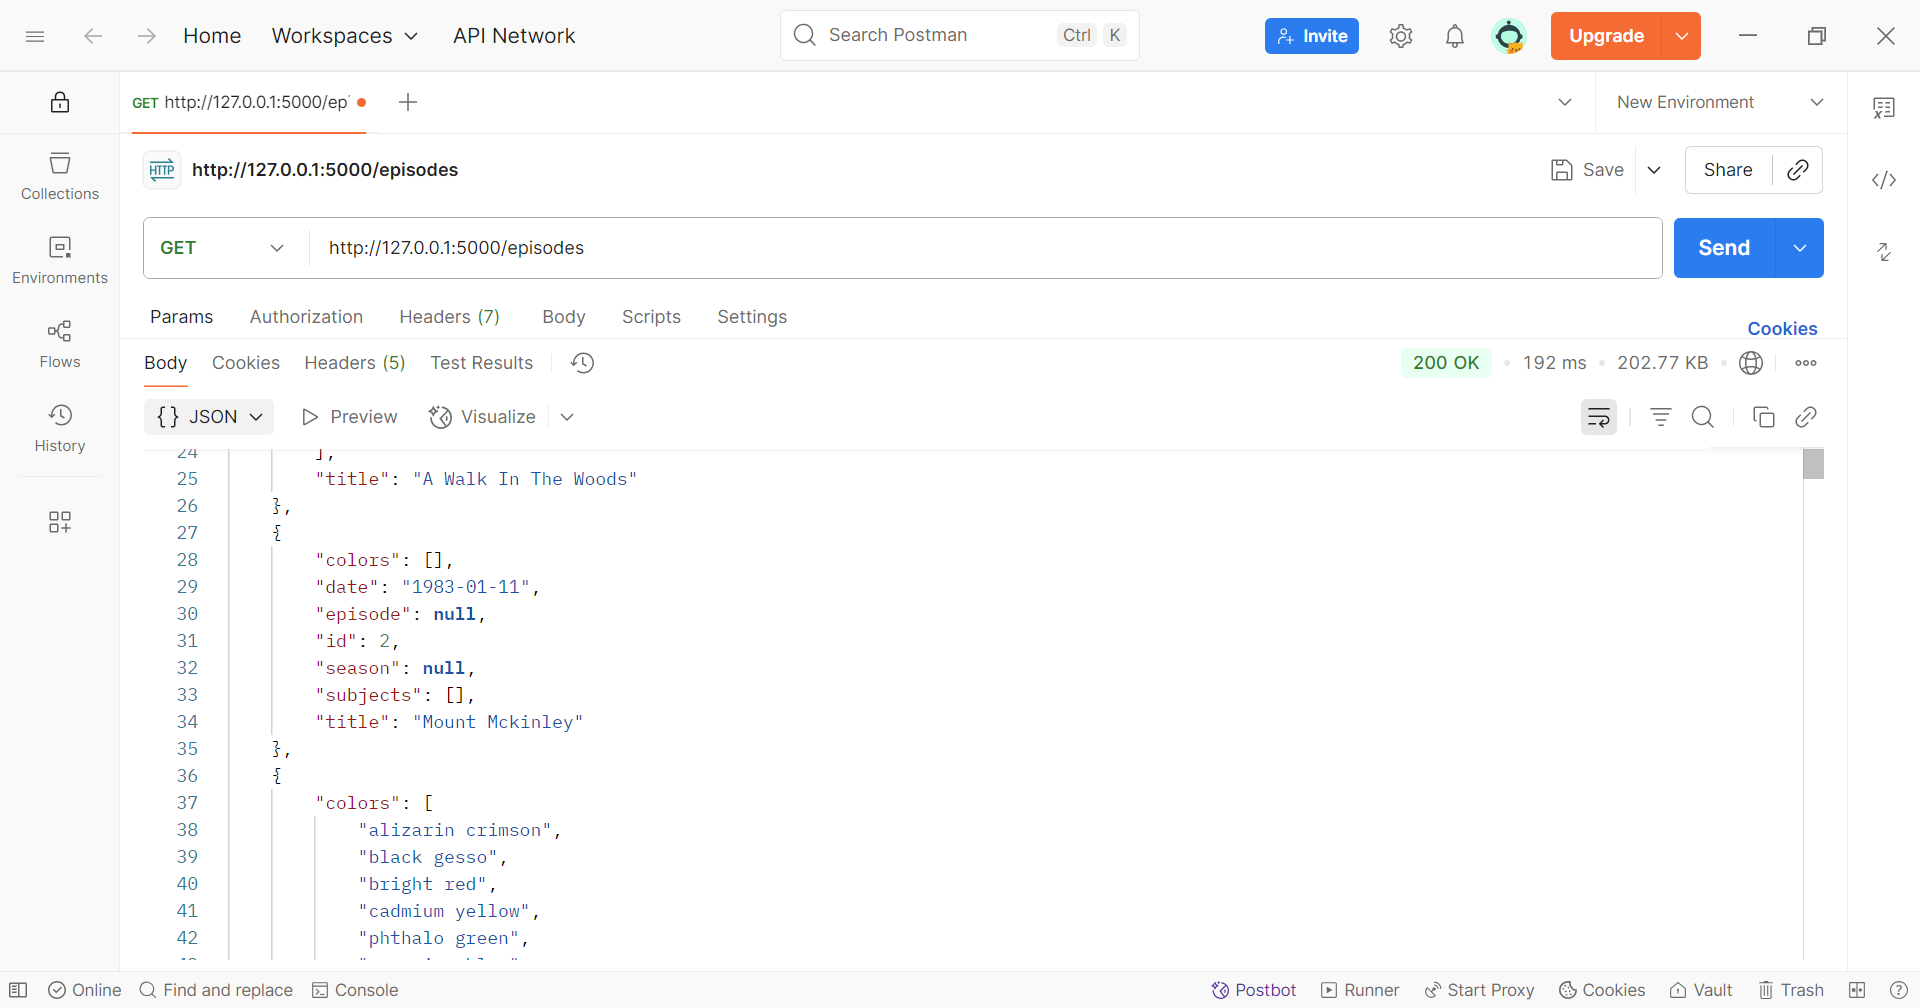The width and height of the screenshot is (1920, 1008).
Task: Open the request Body tab
Action: pyautogui.click(x=564, y=317)
